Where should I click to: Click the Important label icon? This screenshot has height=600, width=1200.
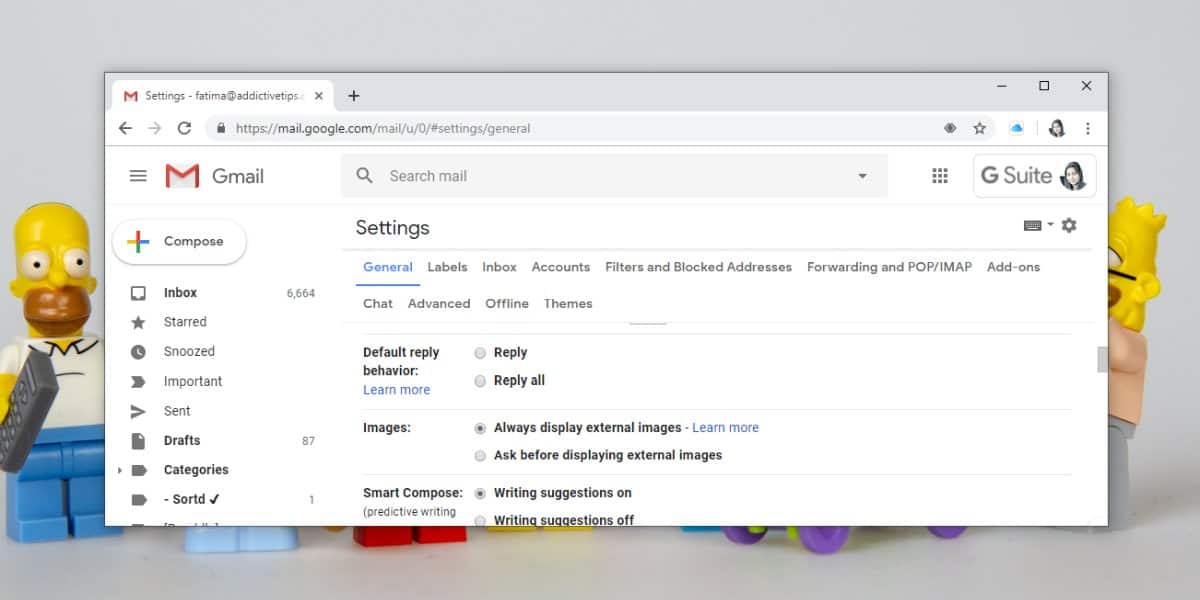(x=139, y=381)
